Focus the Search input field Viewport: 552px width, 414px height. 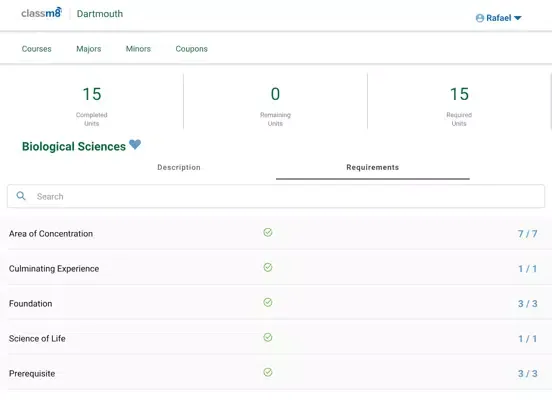pos(276,196)
